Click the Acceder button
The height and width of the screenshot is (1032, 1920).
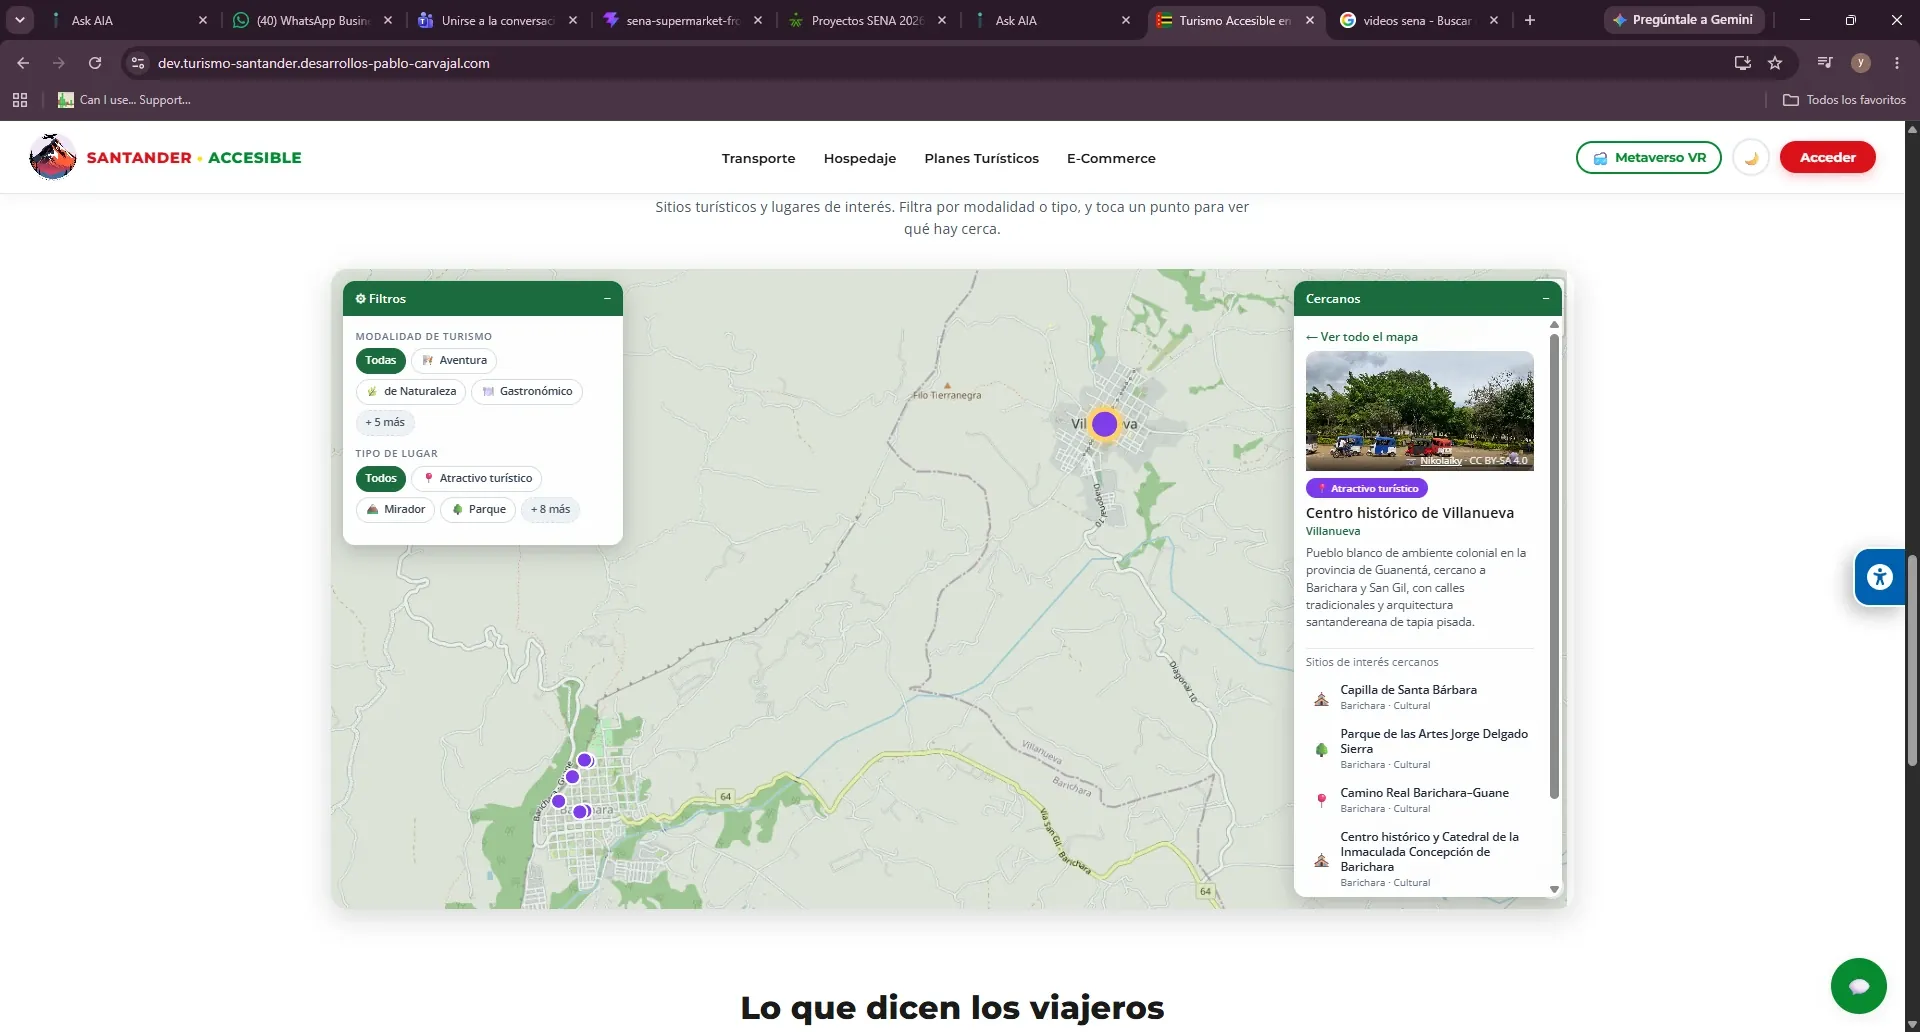[x=1827, y=158]
